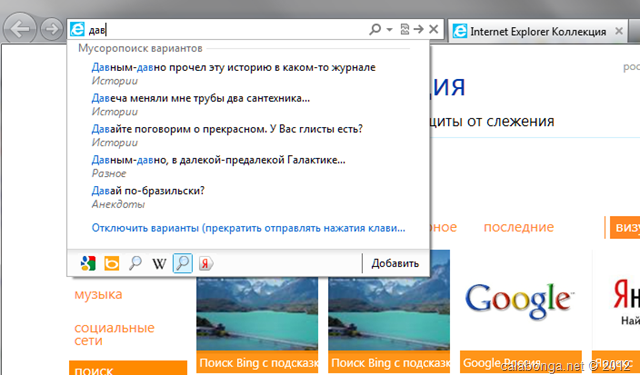Image resolution: width=640 pixels, height=375 pixels.
Task: Open the search dropdown arrow in address bar
Action: (389, 30)
